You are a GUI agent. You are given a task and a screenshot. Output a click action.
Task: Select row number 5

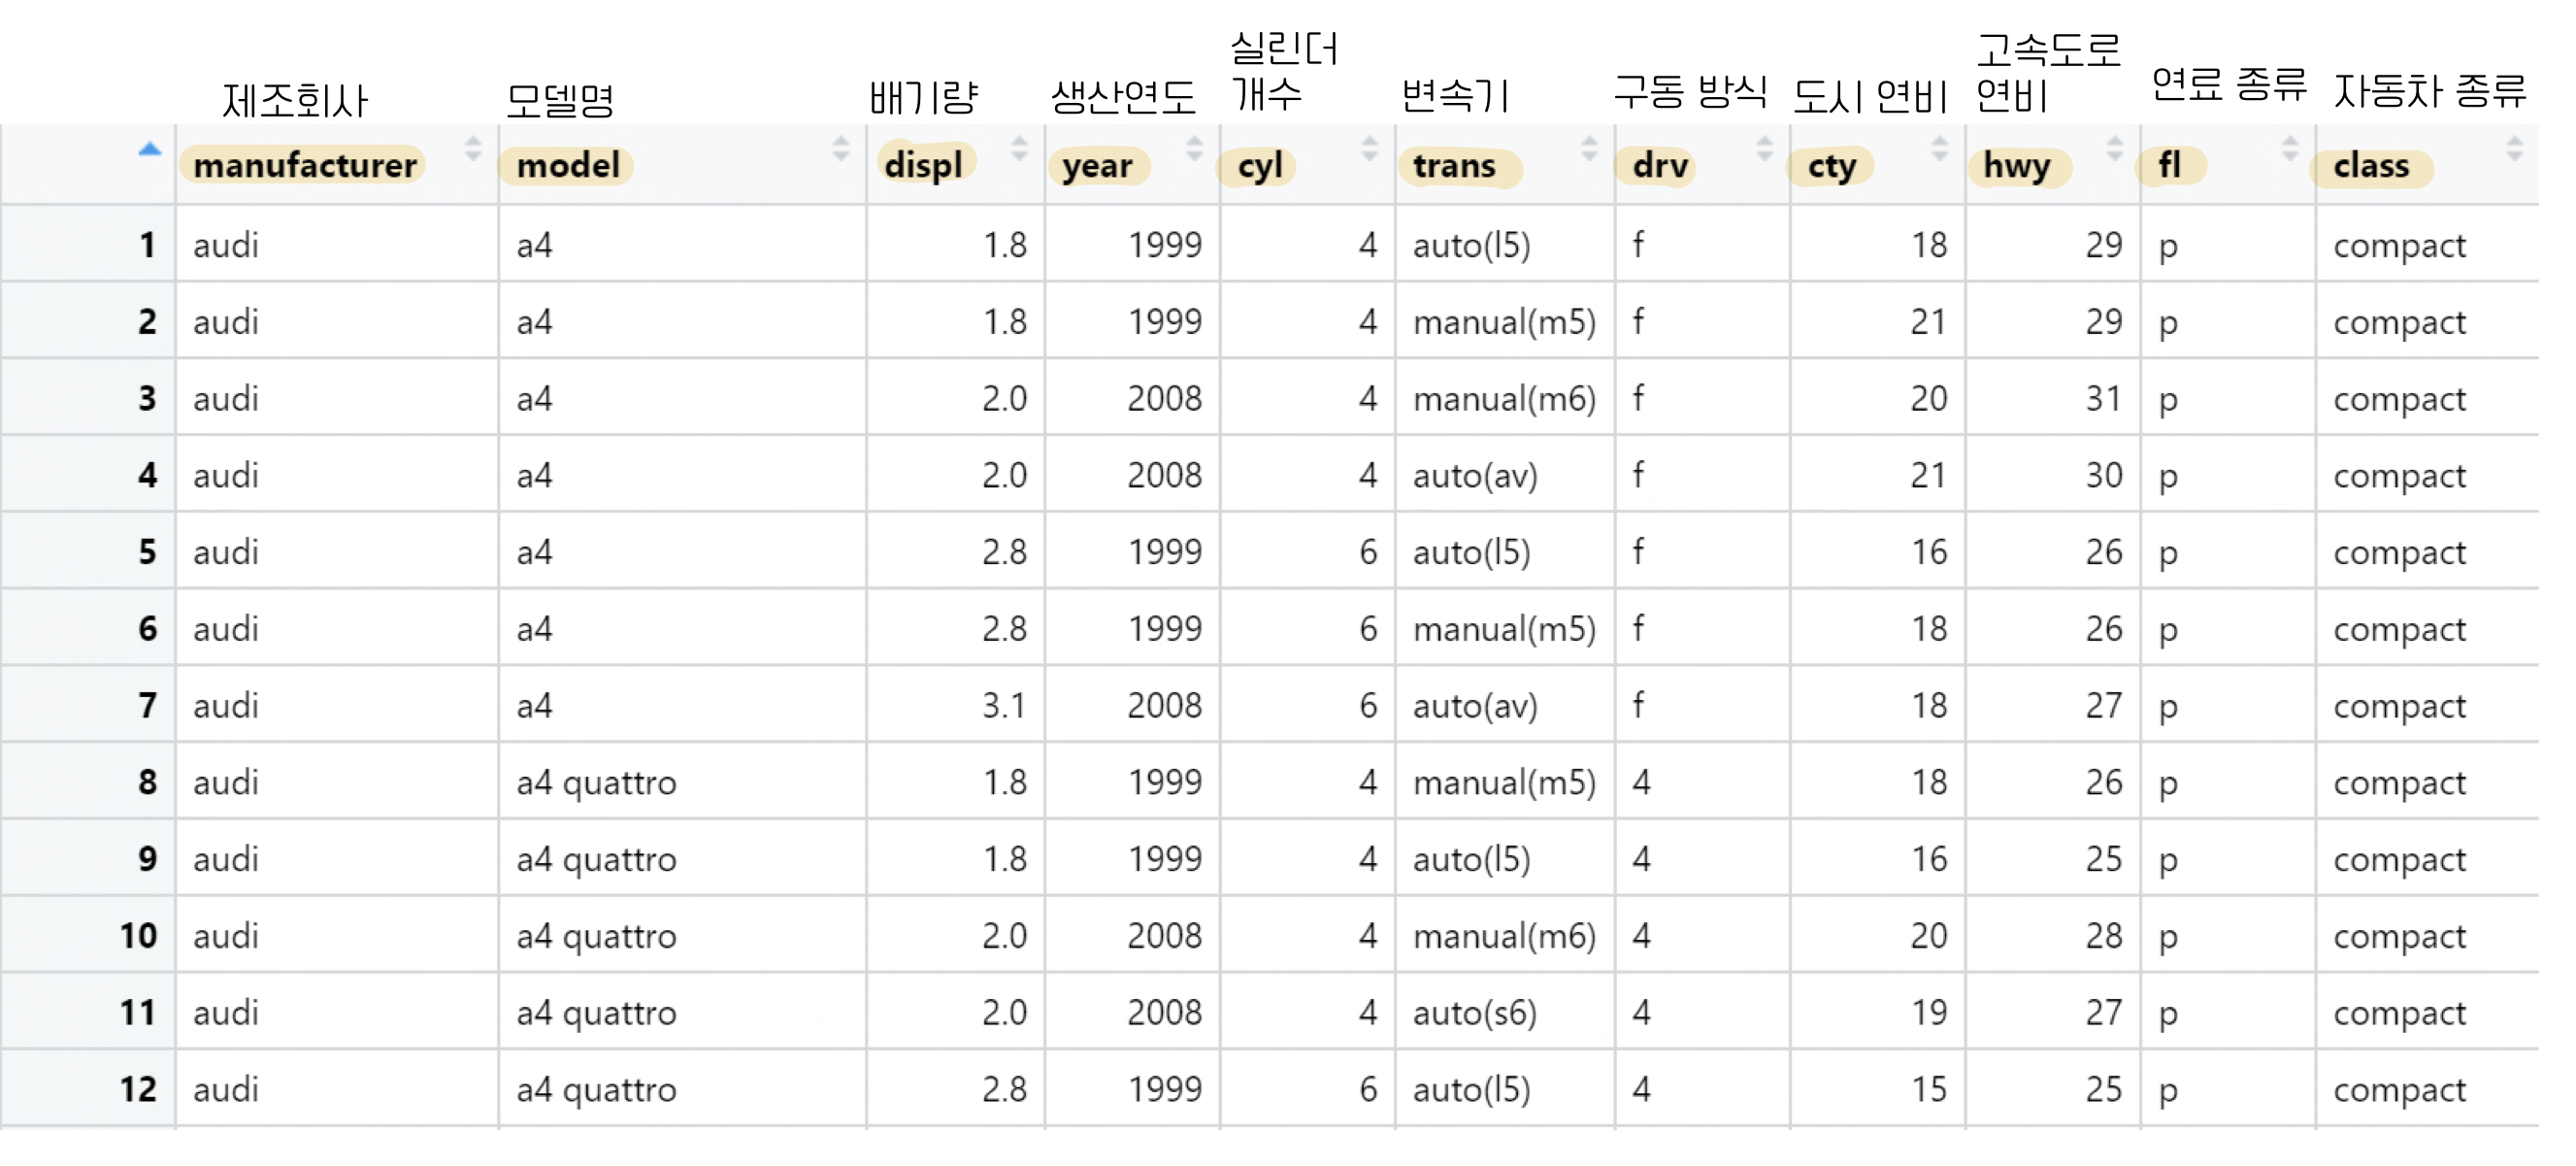tap(147, 552)
